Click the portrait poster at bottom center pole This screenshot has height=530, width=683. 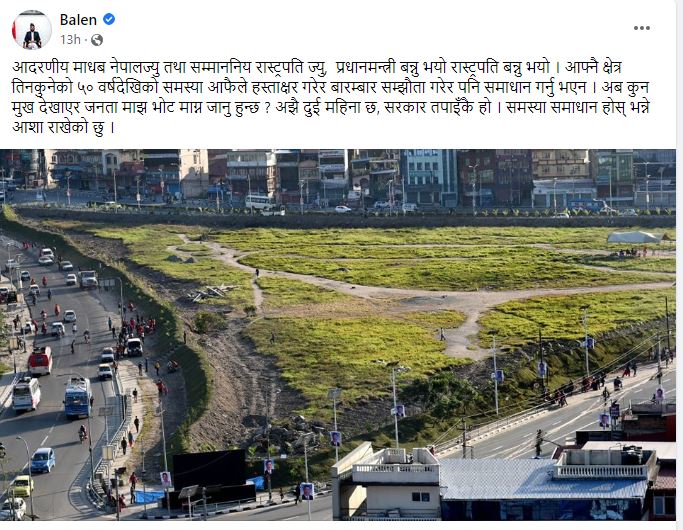pos(307,492)
